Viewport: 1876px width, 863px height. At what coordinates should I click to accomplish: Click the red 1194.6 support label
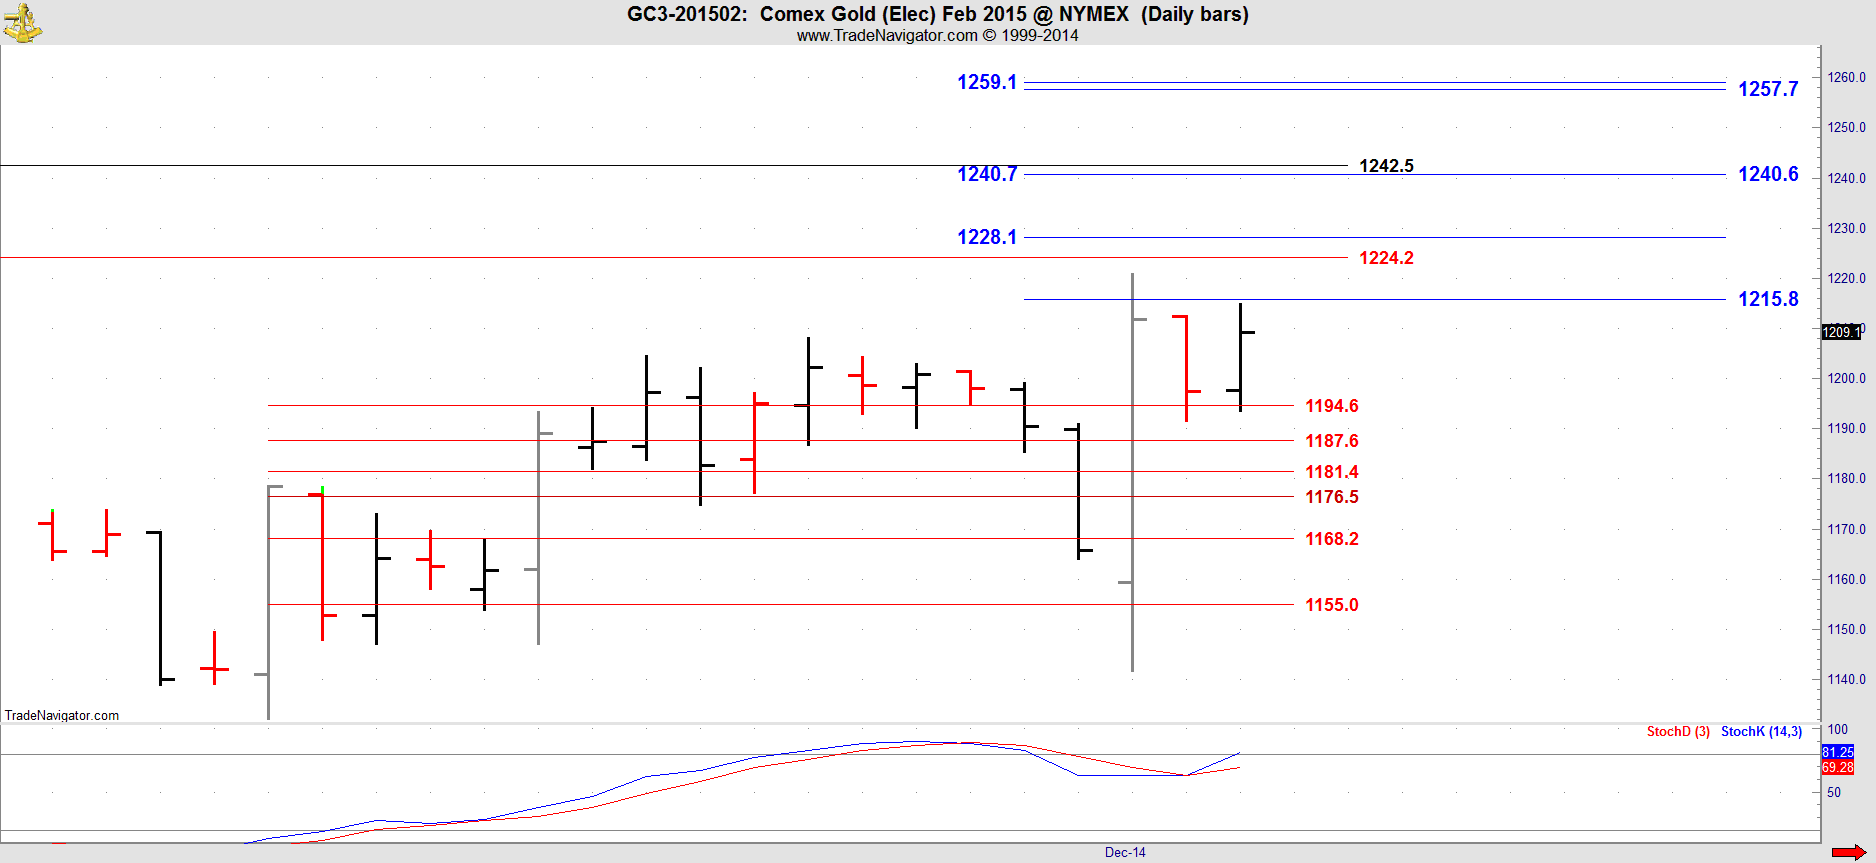(1331, 406)
